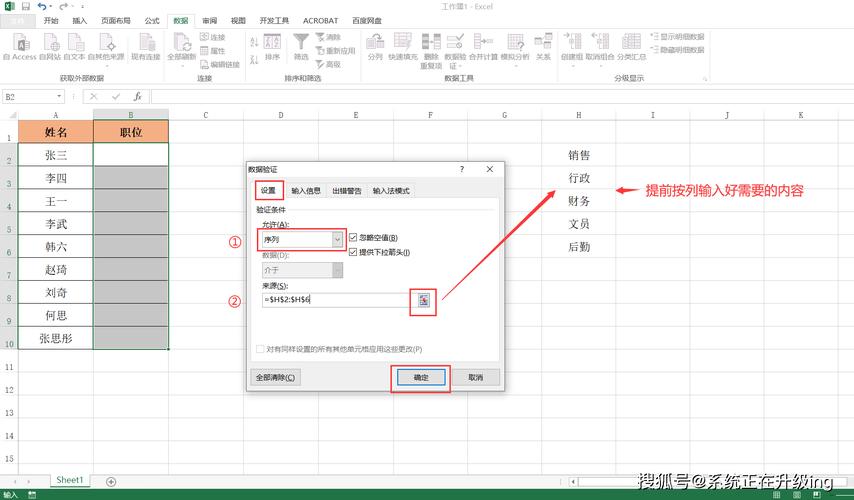The image size is (854, 500).
Task: Click the column H header
Action: 578,115
